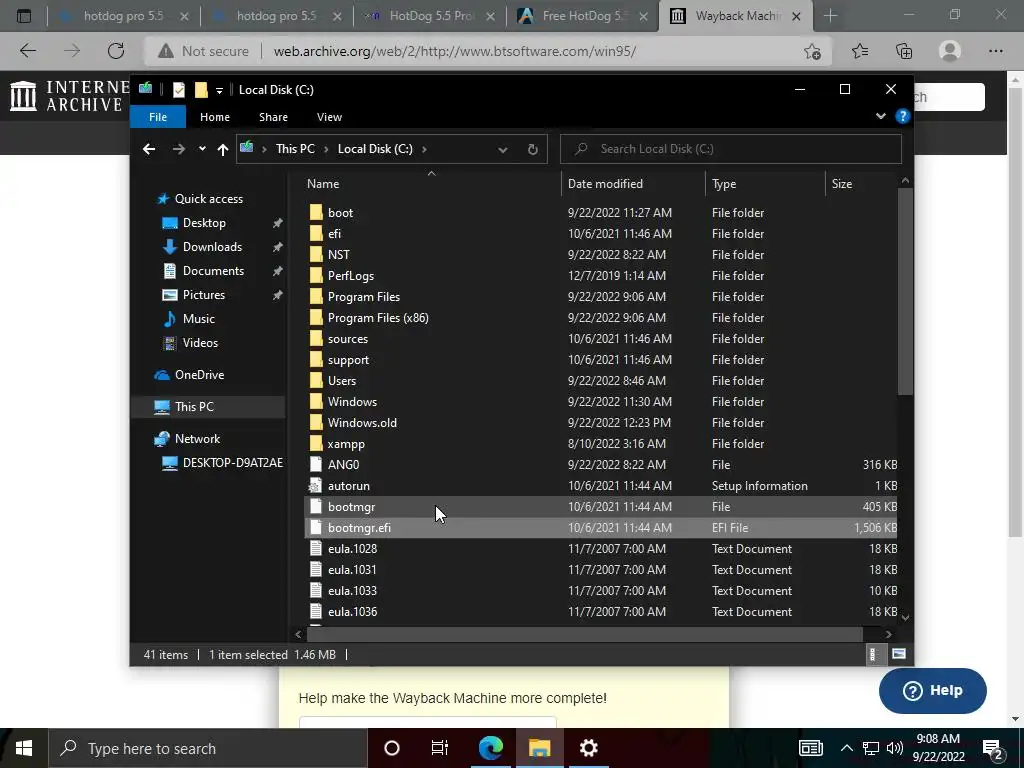Image resolution: width=1024 pixels, height=768 pixels.
Task: Click the horizontal scrollbar of file list
Action: tap(584, 633)
